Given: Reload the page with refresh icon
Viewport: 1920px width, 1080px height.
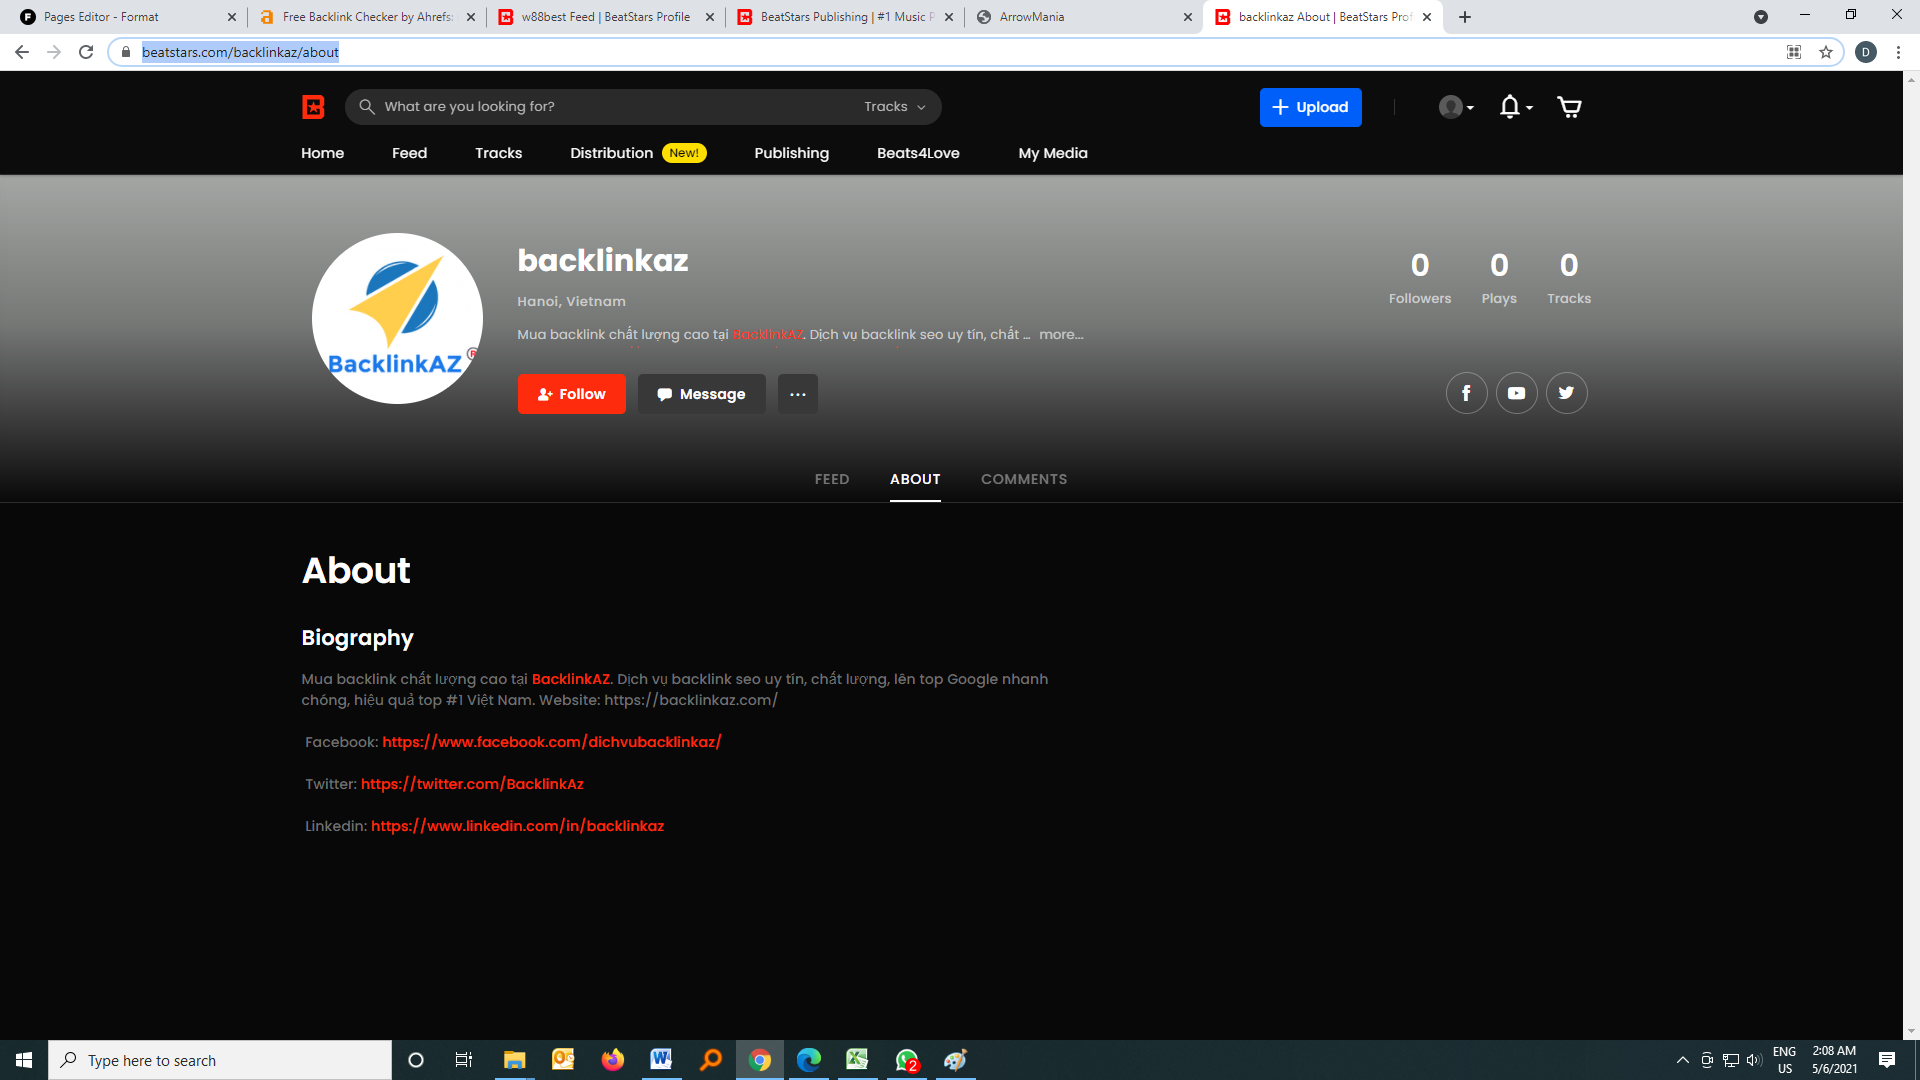Looking at the screenshot, I should click(86, 52).
